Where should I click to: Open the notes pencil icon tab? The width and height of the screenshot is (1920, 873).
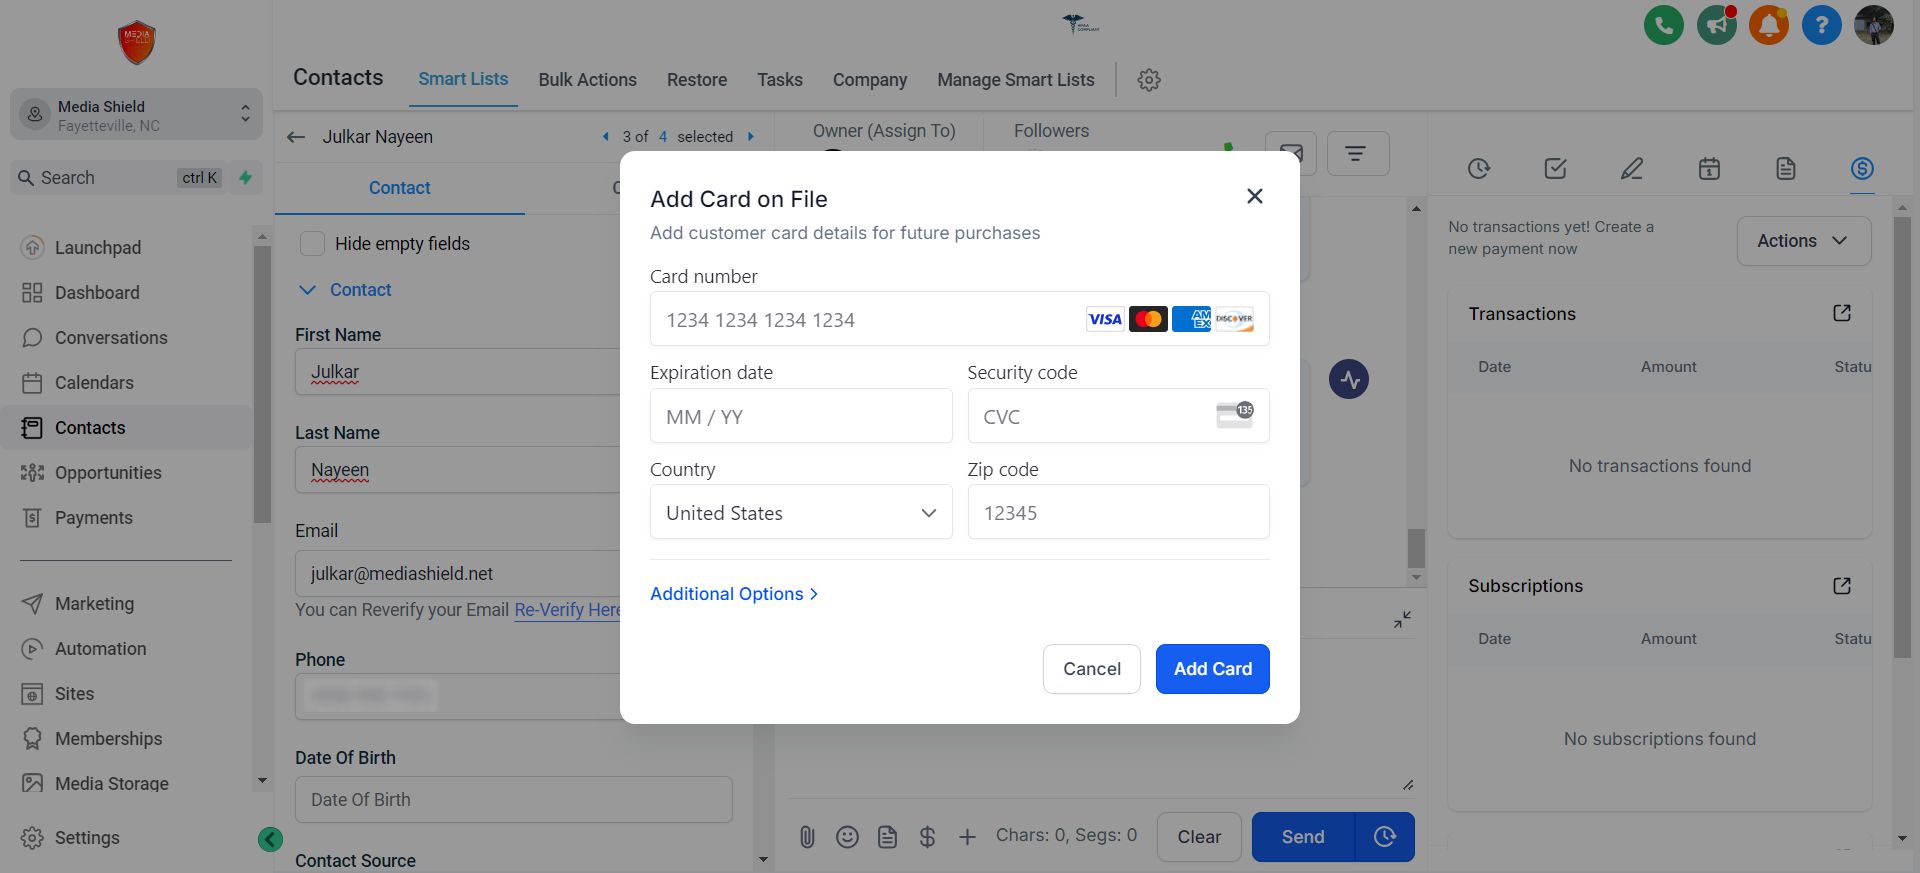point(1632,169)
